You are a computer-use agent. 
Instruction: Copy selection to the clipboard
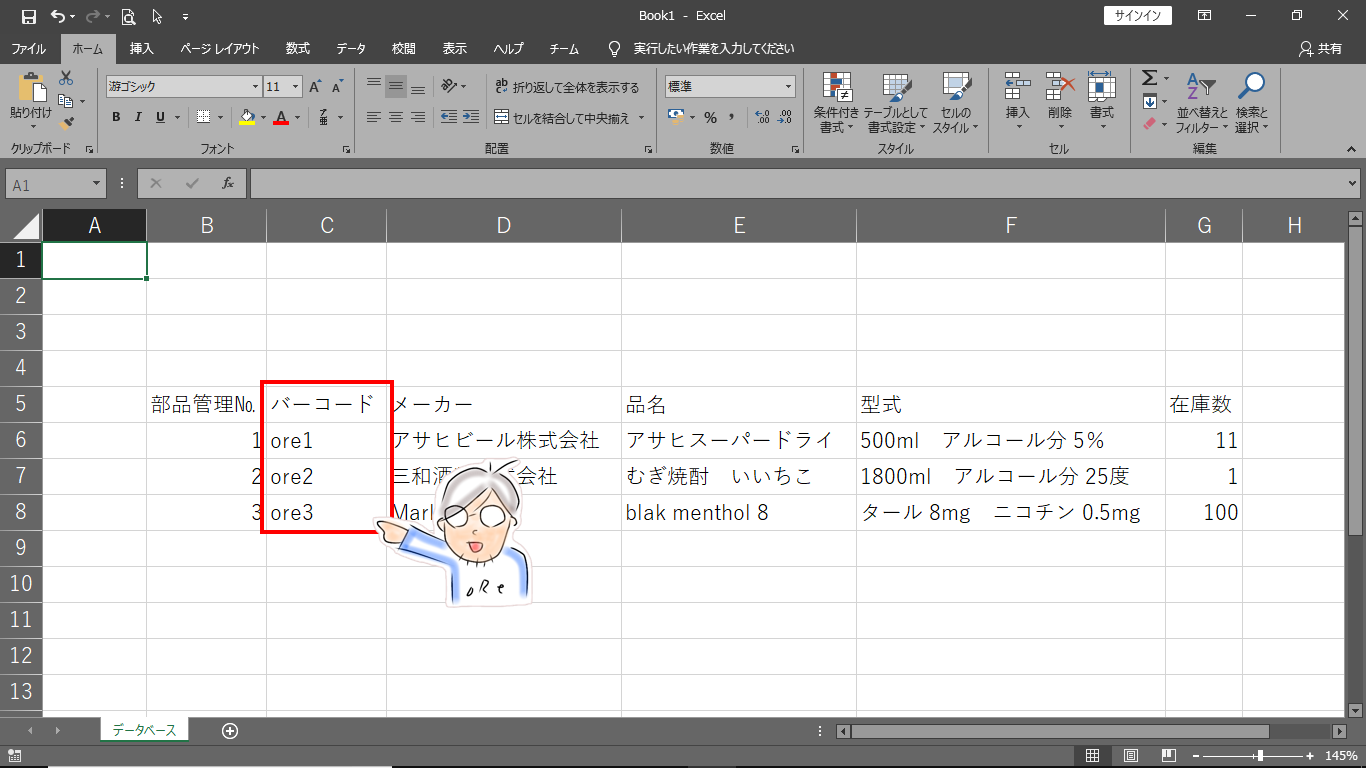[x=65, y=101]
